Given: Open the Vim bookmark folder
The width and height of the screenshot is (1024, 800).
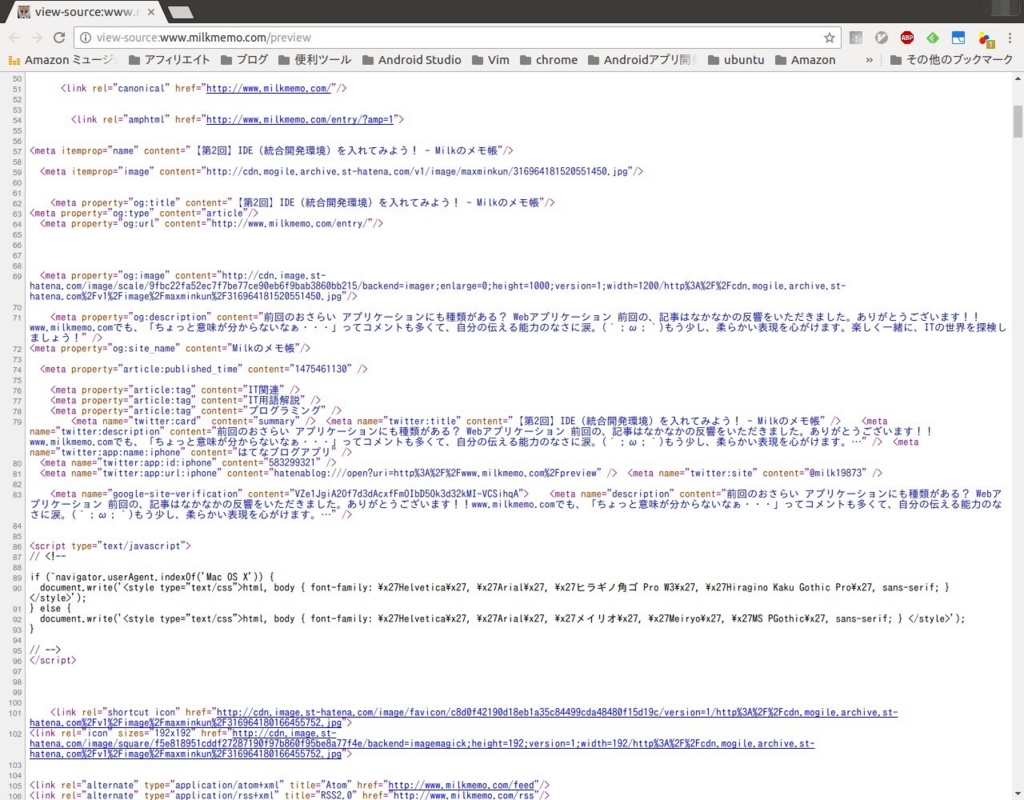Looking at the screenshot, I should pos(490,59).
